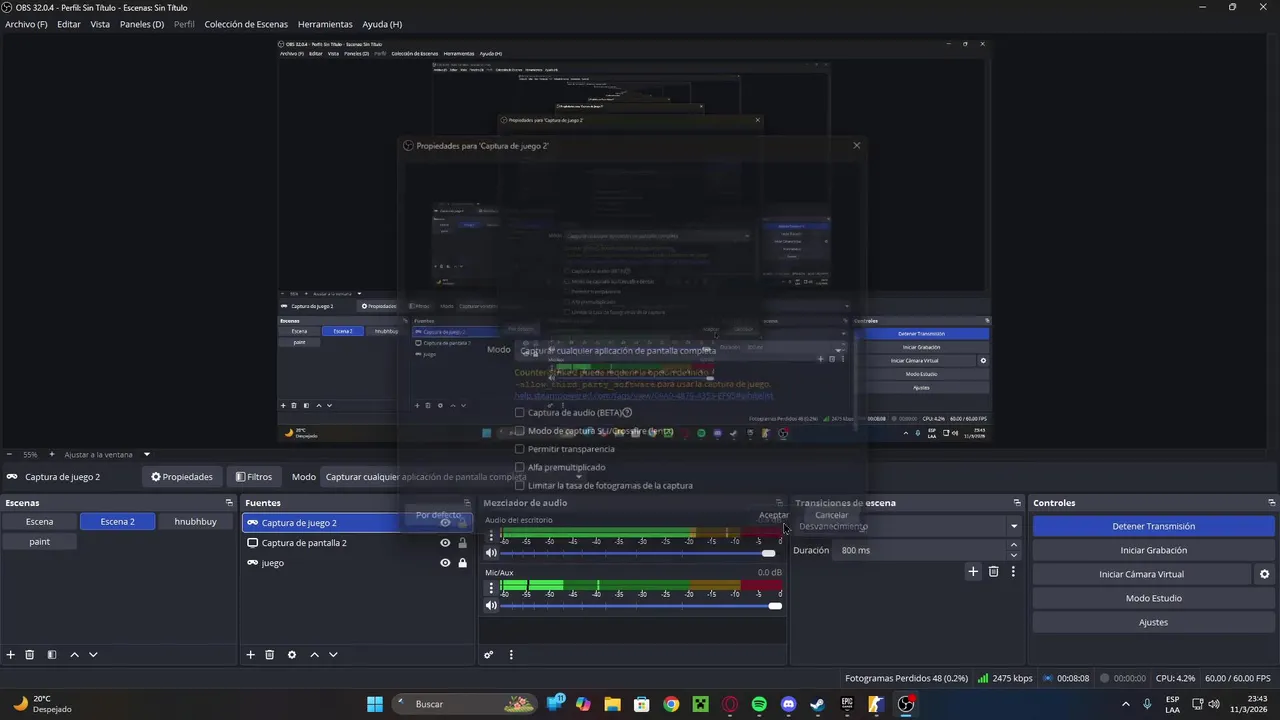Click Duración 800 ms field
Viewport: 1280px width, 720px height.
[919, 550]
